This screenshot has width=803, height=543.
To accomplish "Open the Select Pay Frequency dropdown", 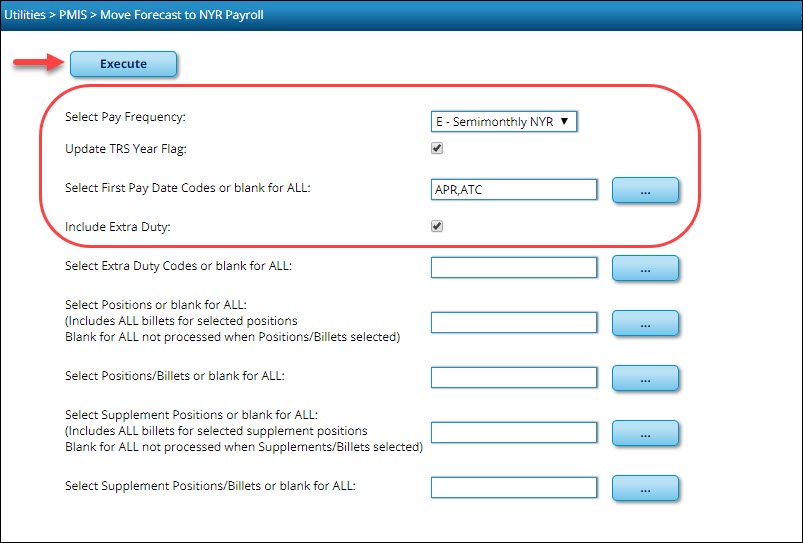I will pos(505,121).
